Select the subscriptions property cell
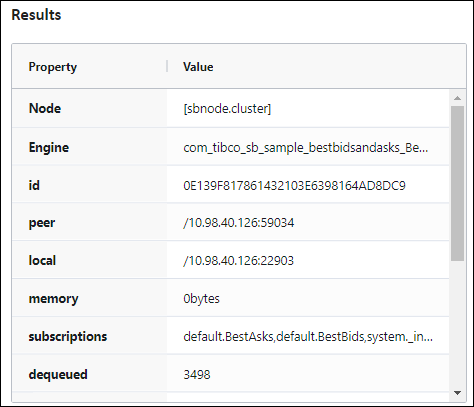Viewport: 474px width, 407px height. click(x=89, y=336)
